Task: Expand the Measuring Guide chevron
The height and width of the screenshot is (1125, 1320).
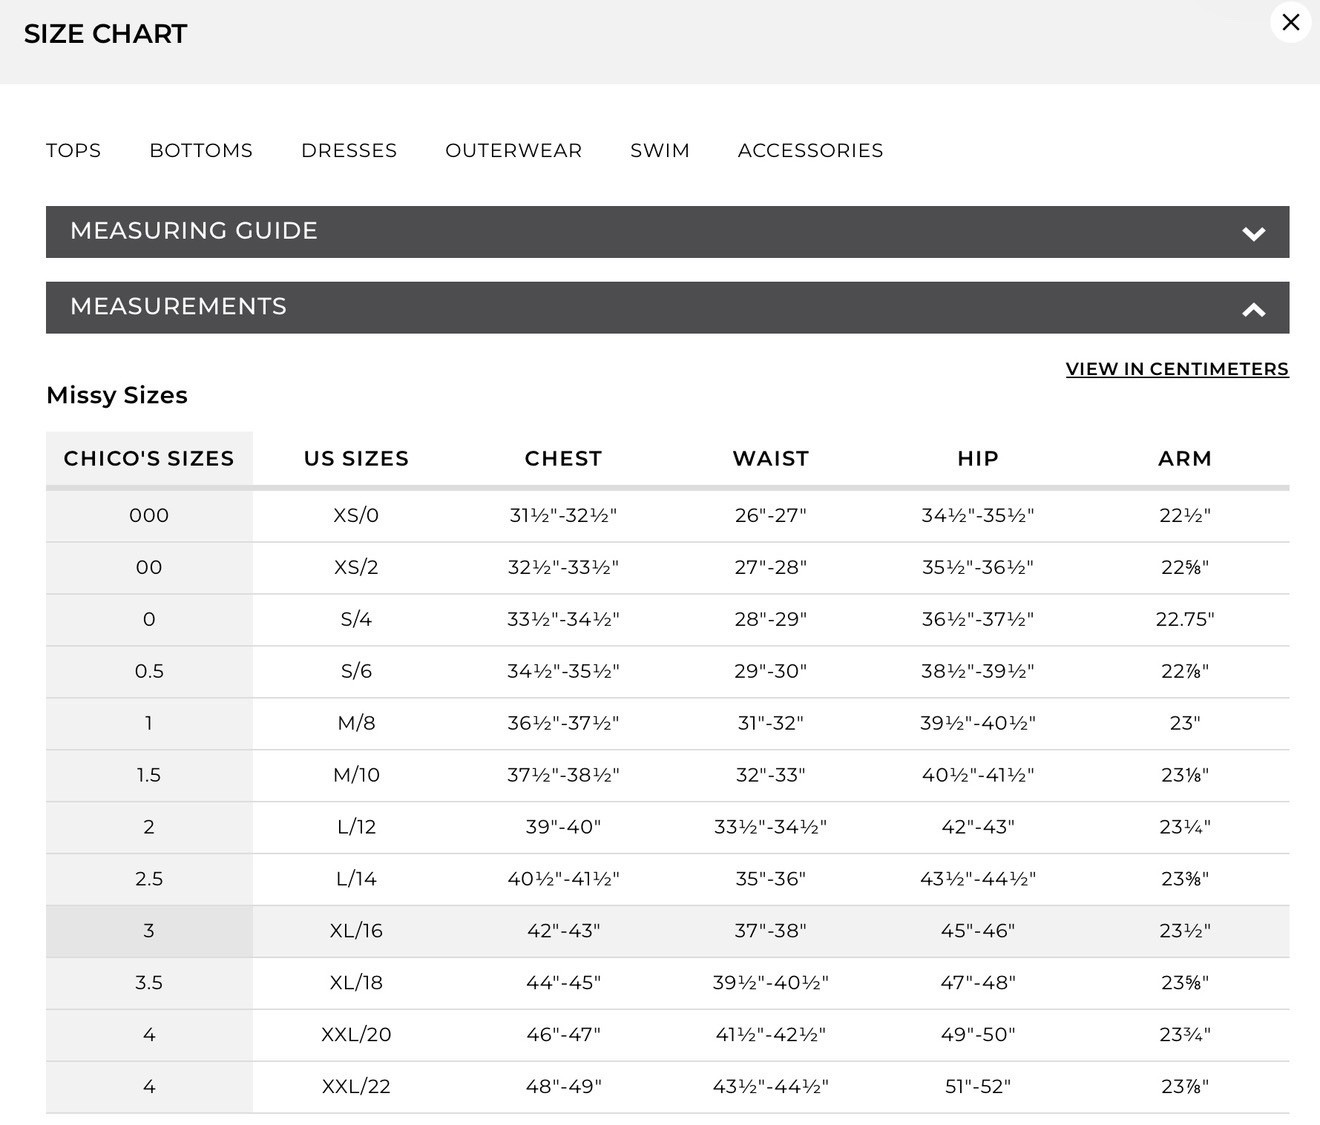Action: click(x=1253, y=233)
